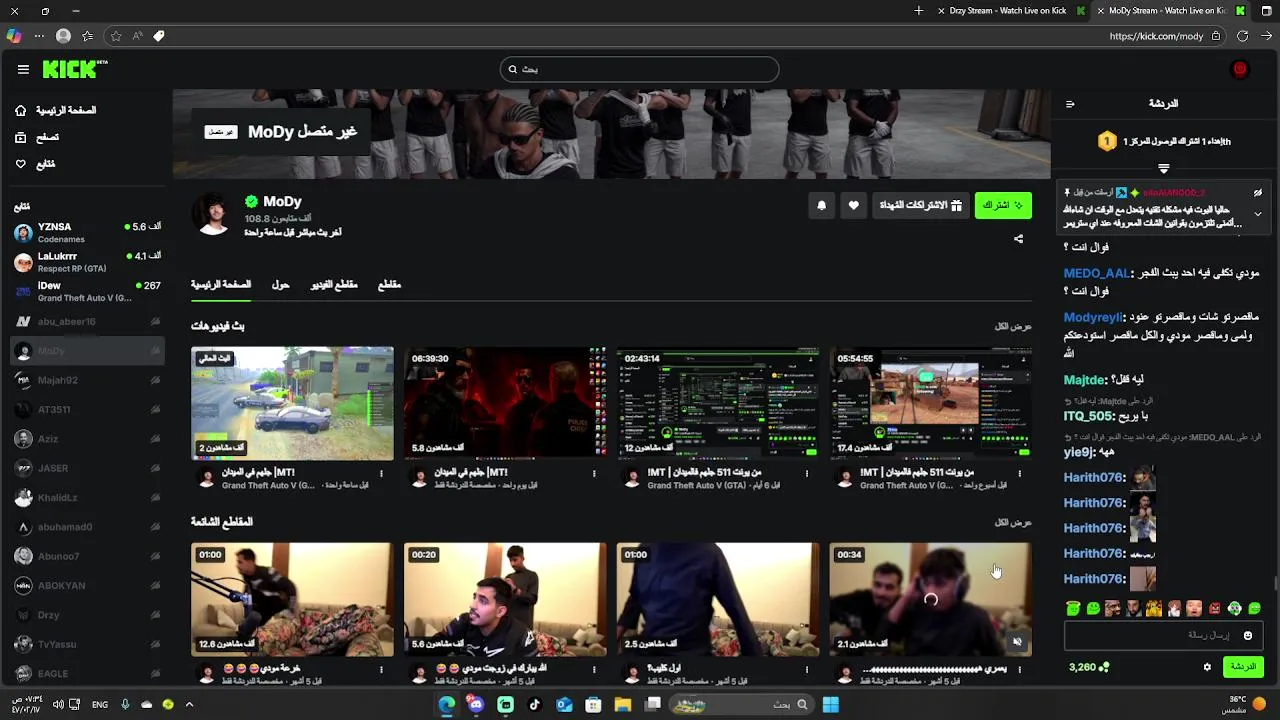Open the Following (متابع) sidebar heart item
Viewport: 1280px width, 720px height.
click(x=35, y=164)
